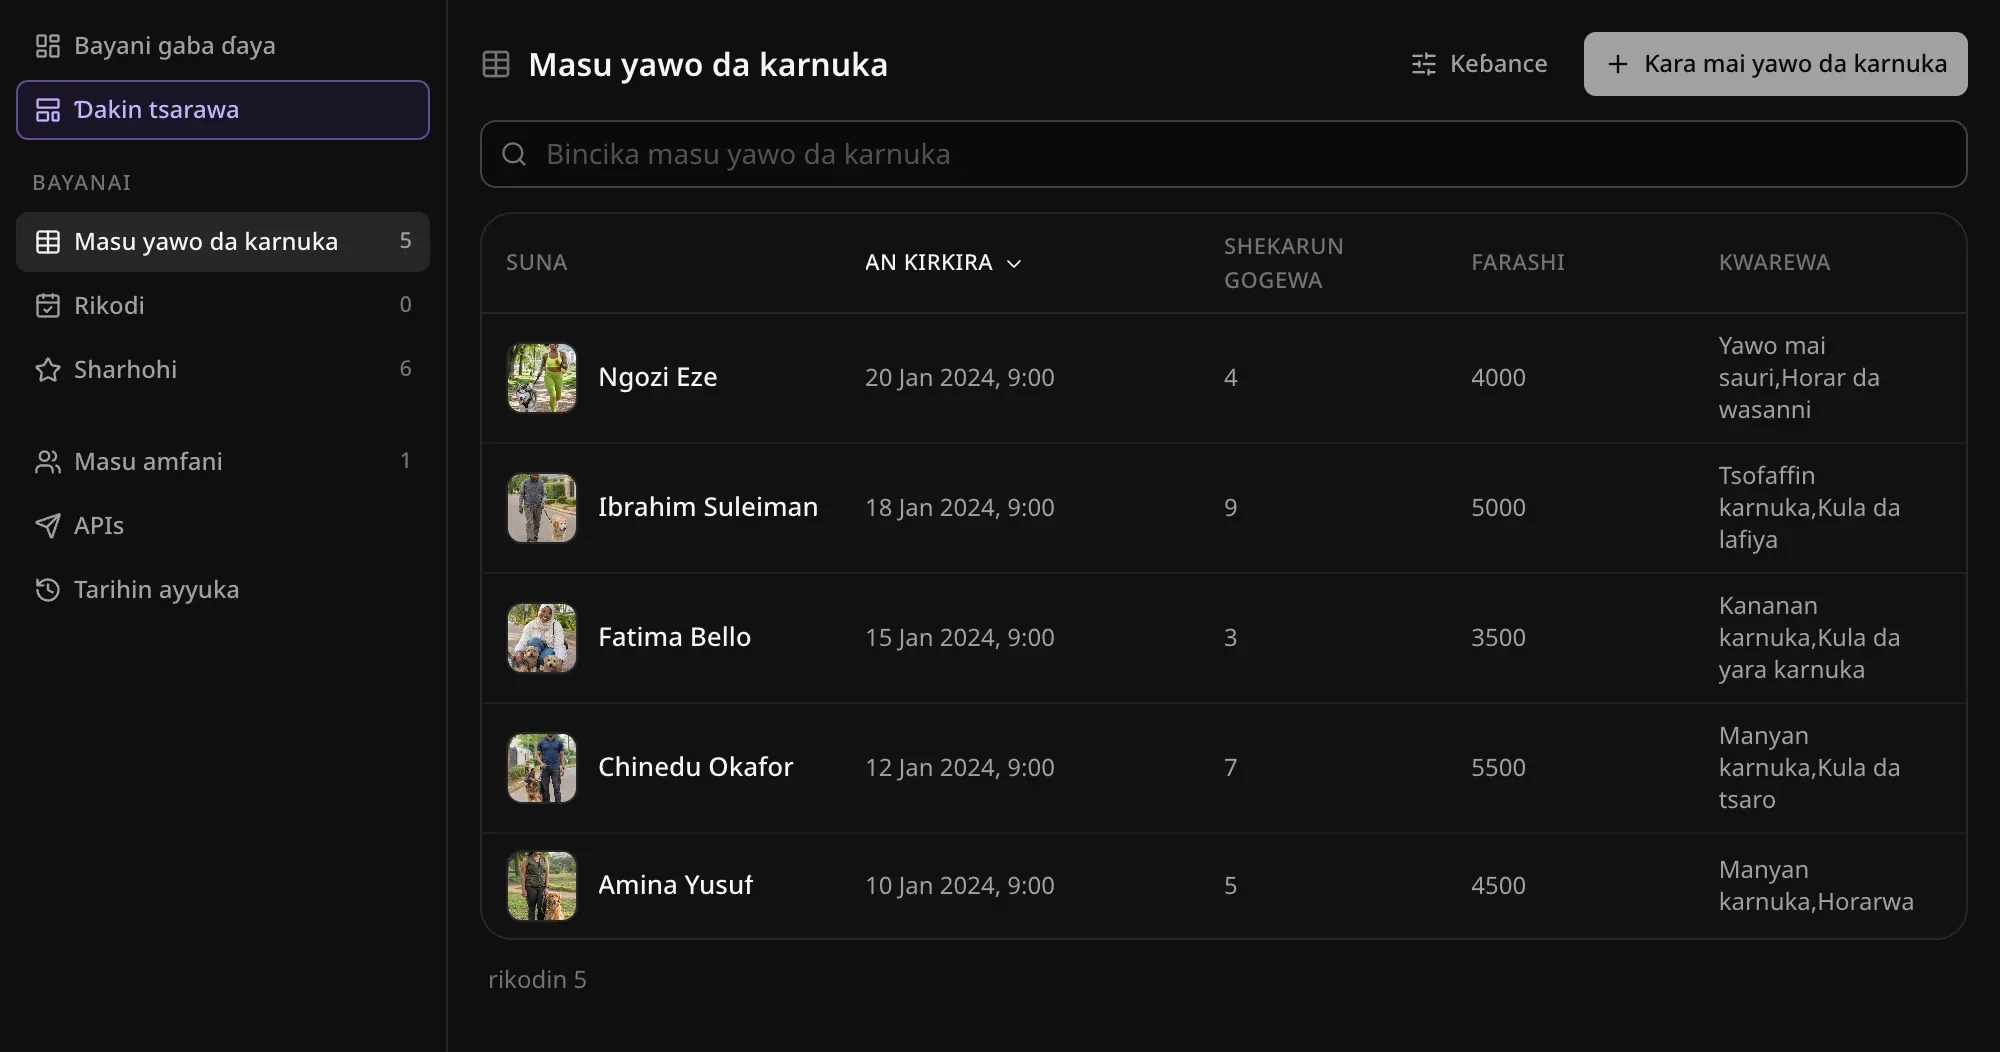Click the Sharhohi star icon
The height and width of the screenshot is (1052, 2000).
[x=48, y=370]
